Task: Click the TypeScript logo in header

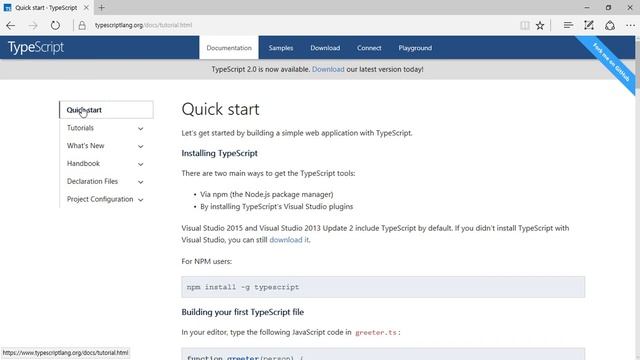Action: (x=36, y=47)
